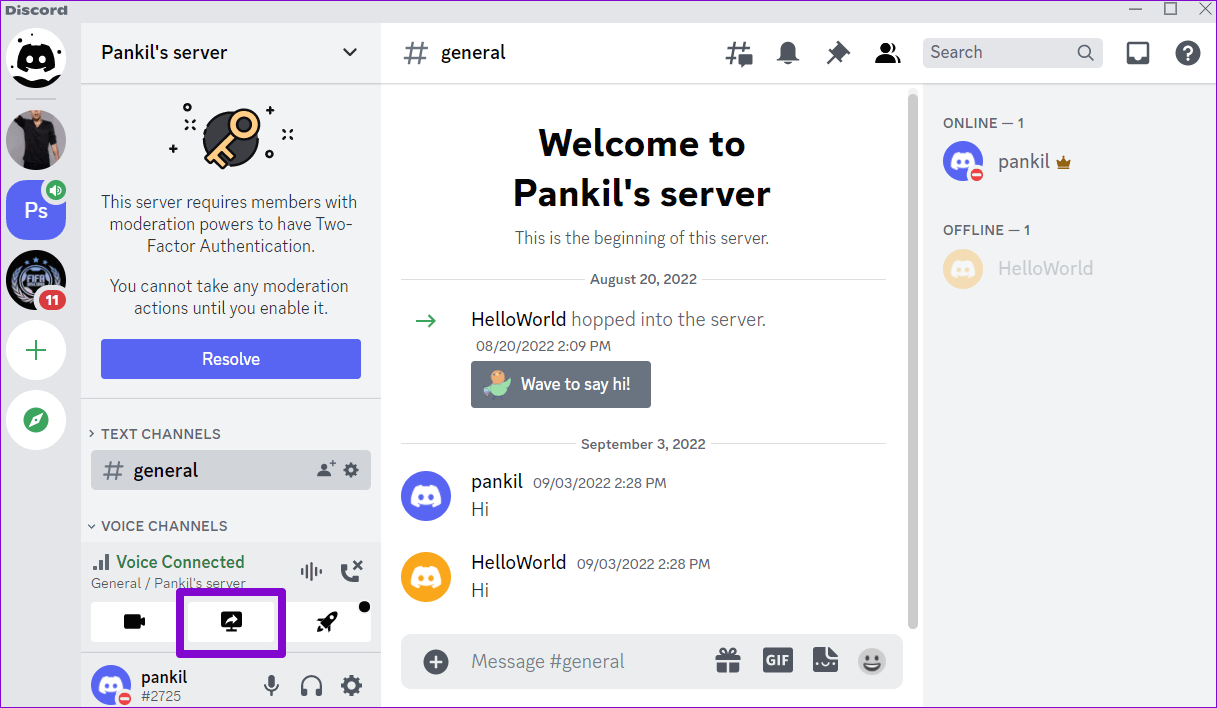Maximize the Discord window

[1170, 9]
